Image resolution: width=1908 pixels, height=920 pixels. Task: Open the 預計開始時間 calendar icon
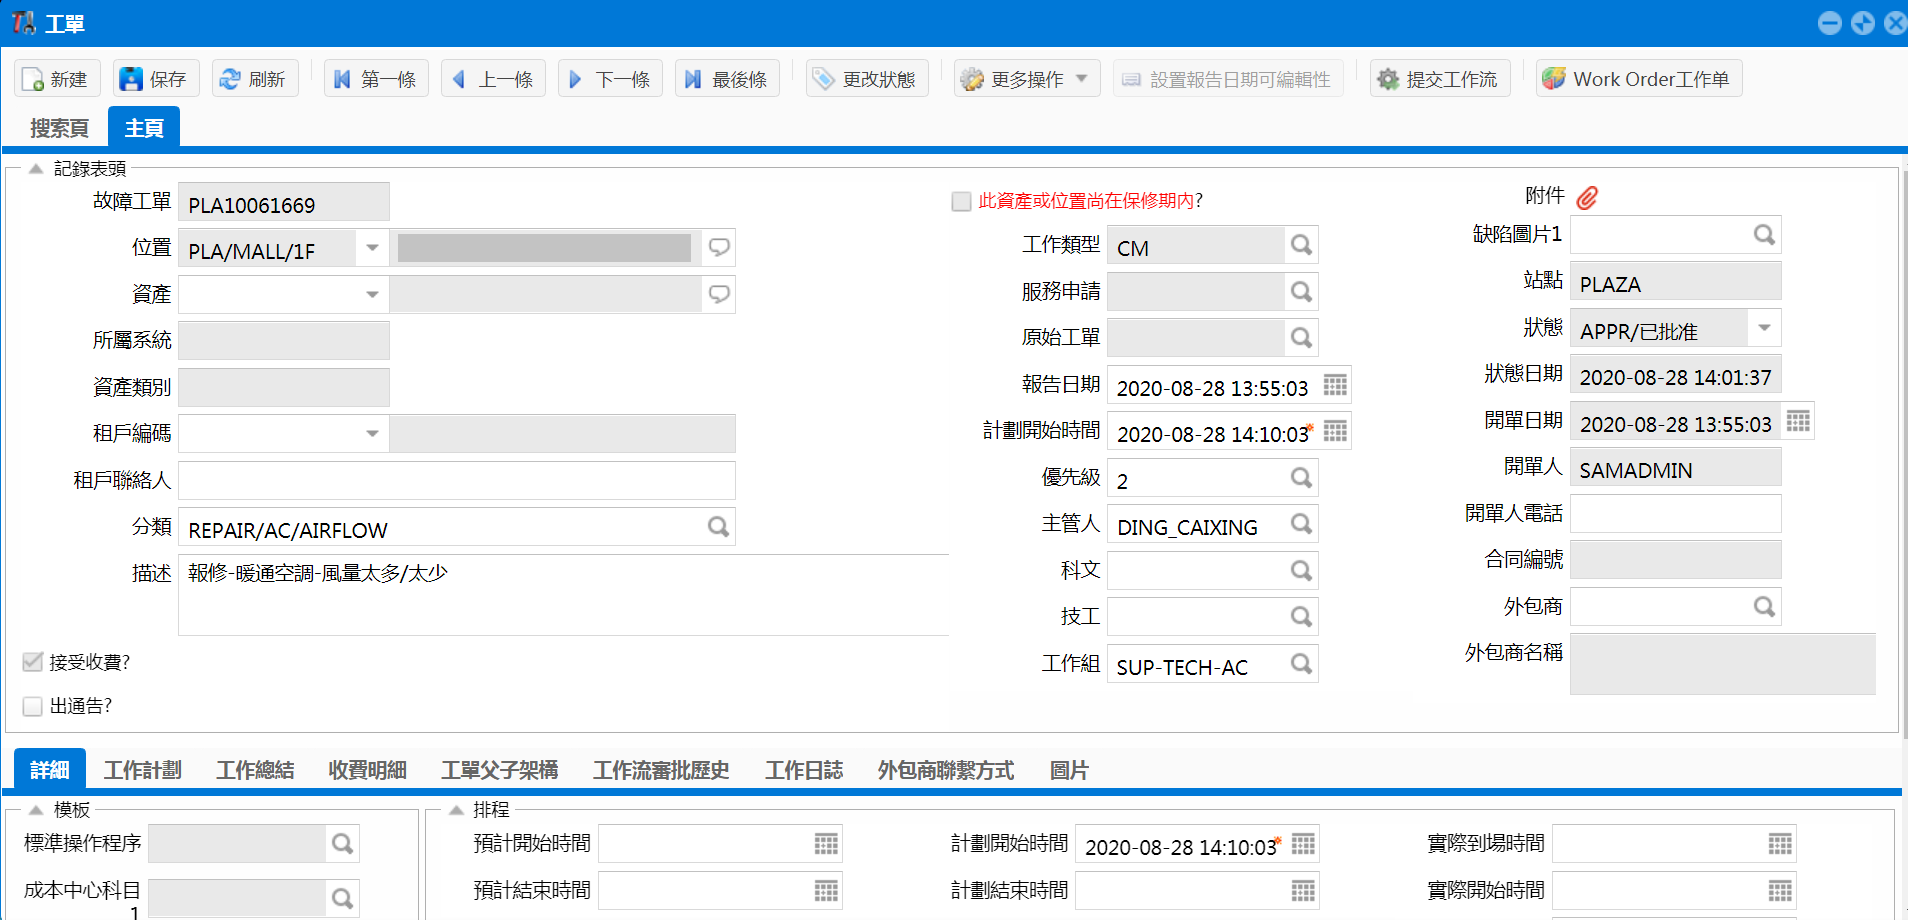pos(826,844)
